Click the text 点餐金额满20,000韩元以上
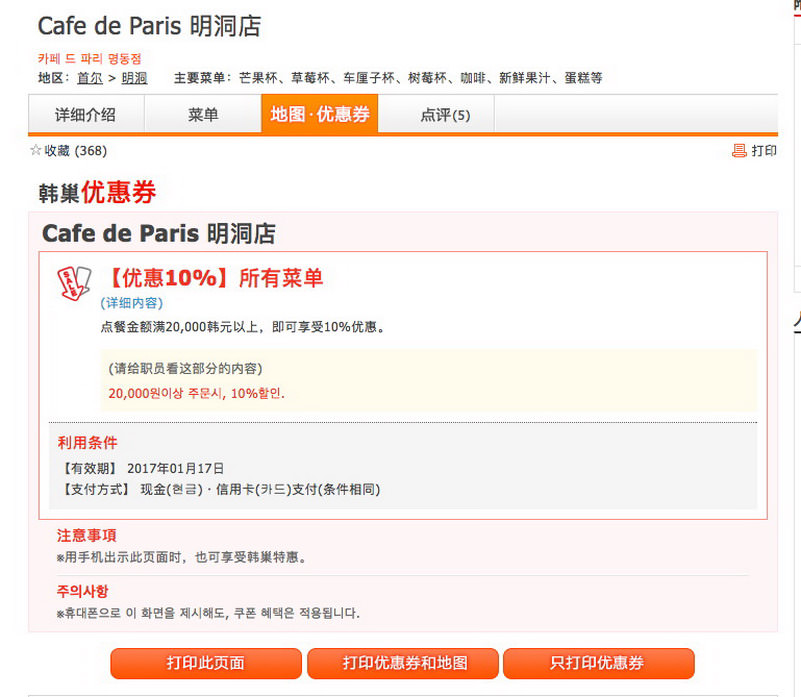This screenshot has height=697, width=801. tap(181, 327)
